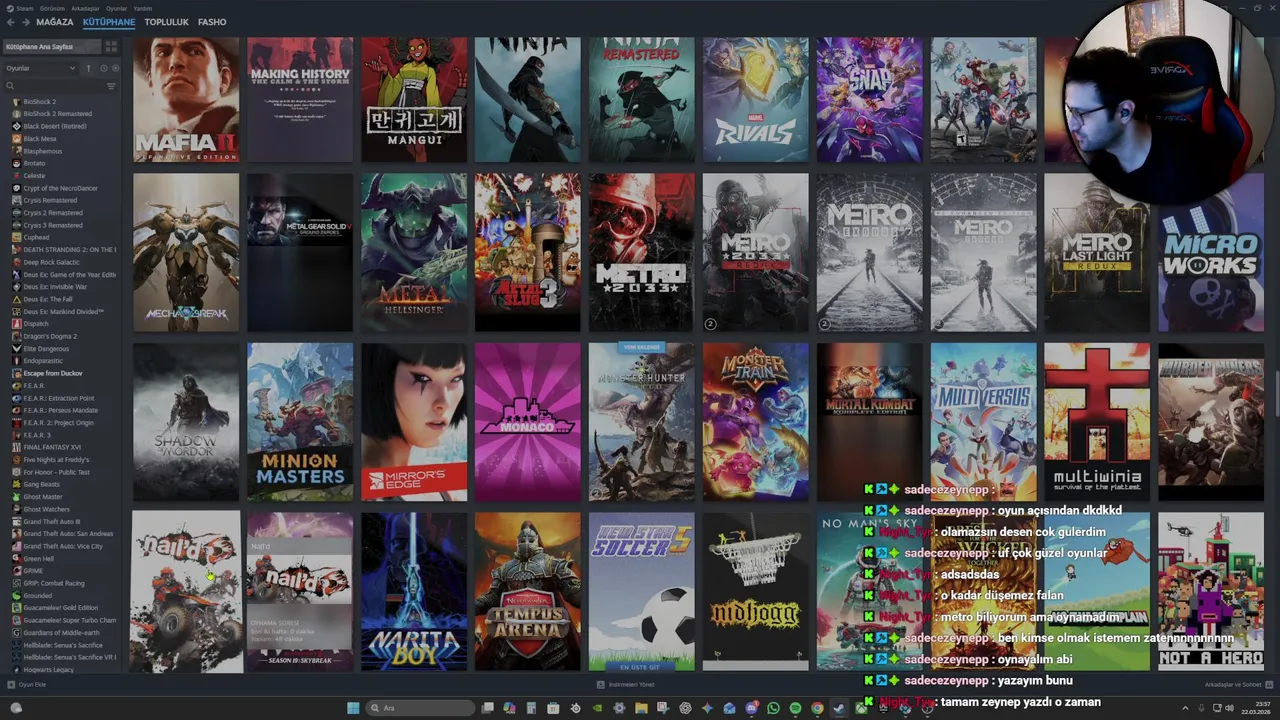The height and width of the screenshot is (720, 1280).
Task: Open the Monster Train cover
Action: 755,422
